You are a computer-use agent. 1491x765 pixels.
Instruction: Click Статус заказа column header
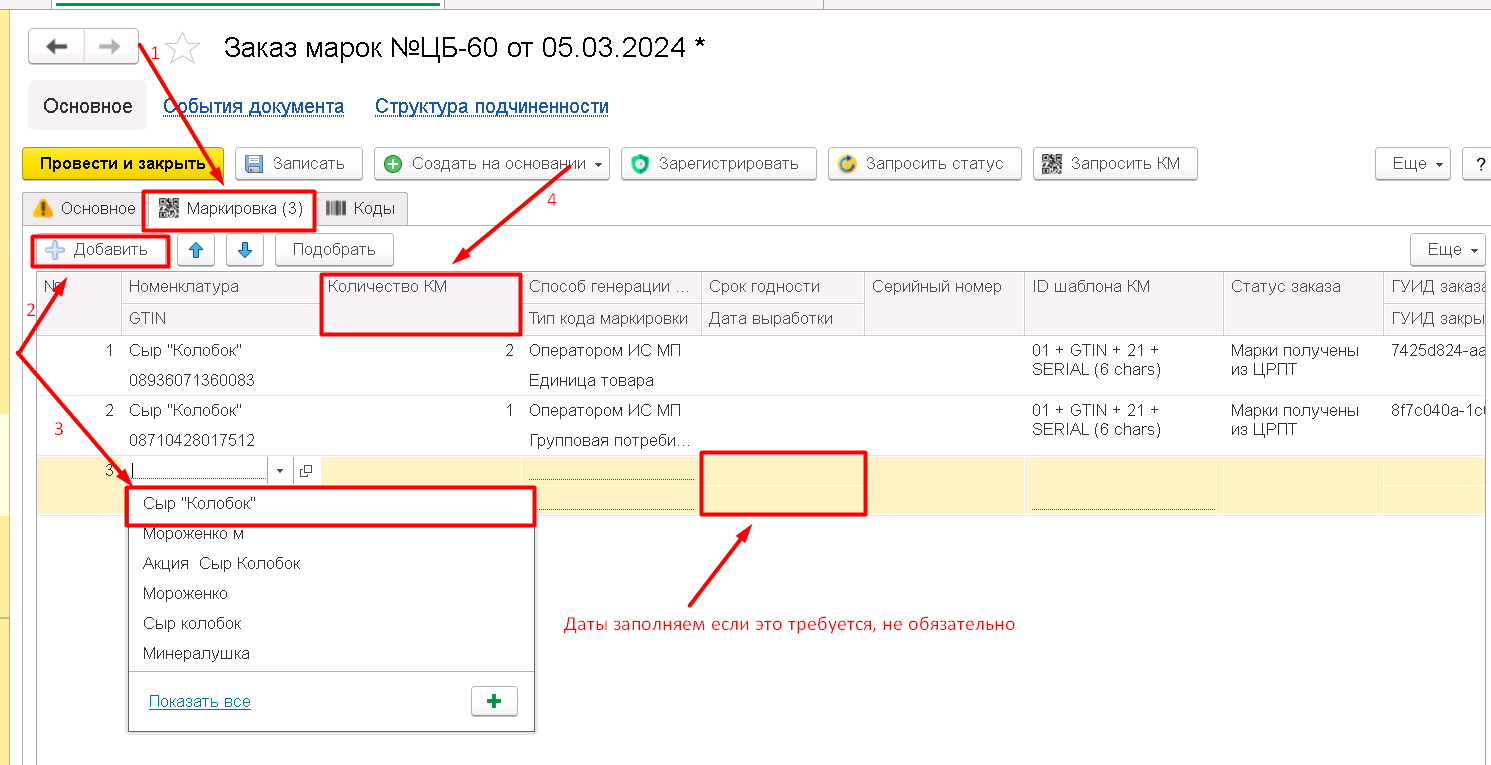[1302, 302]
